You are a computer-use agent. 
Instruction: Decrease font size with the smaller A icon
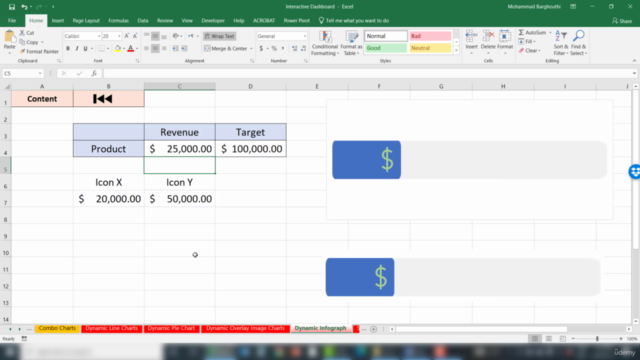click(135, 36)
